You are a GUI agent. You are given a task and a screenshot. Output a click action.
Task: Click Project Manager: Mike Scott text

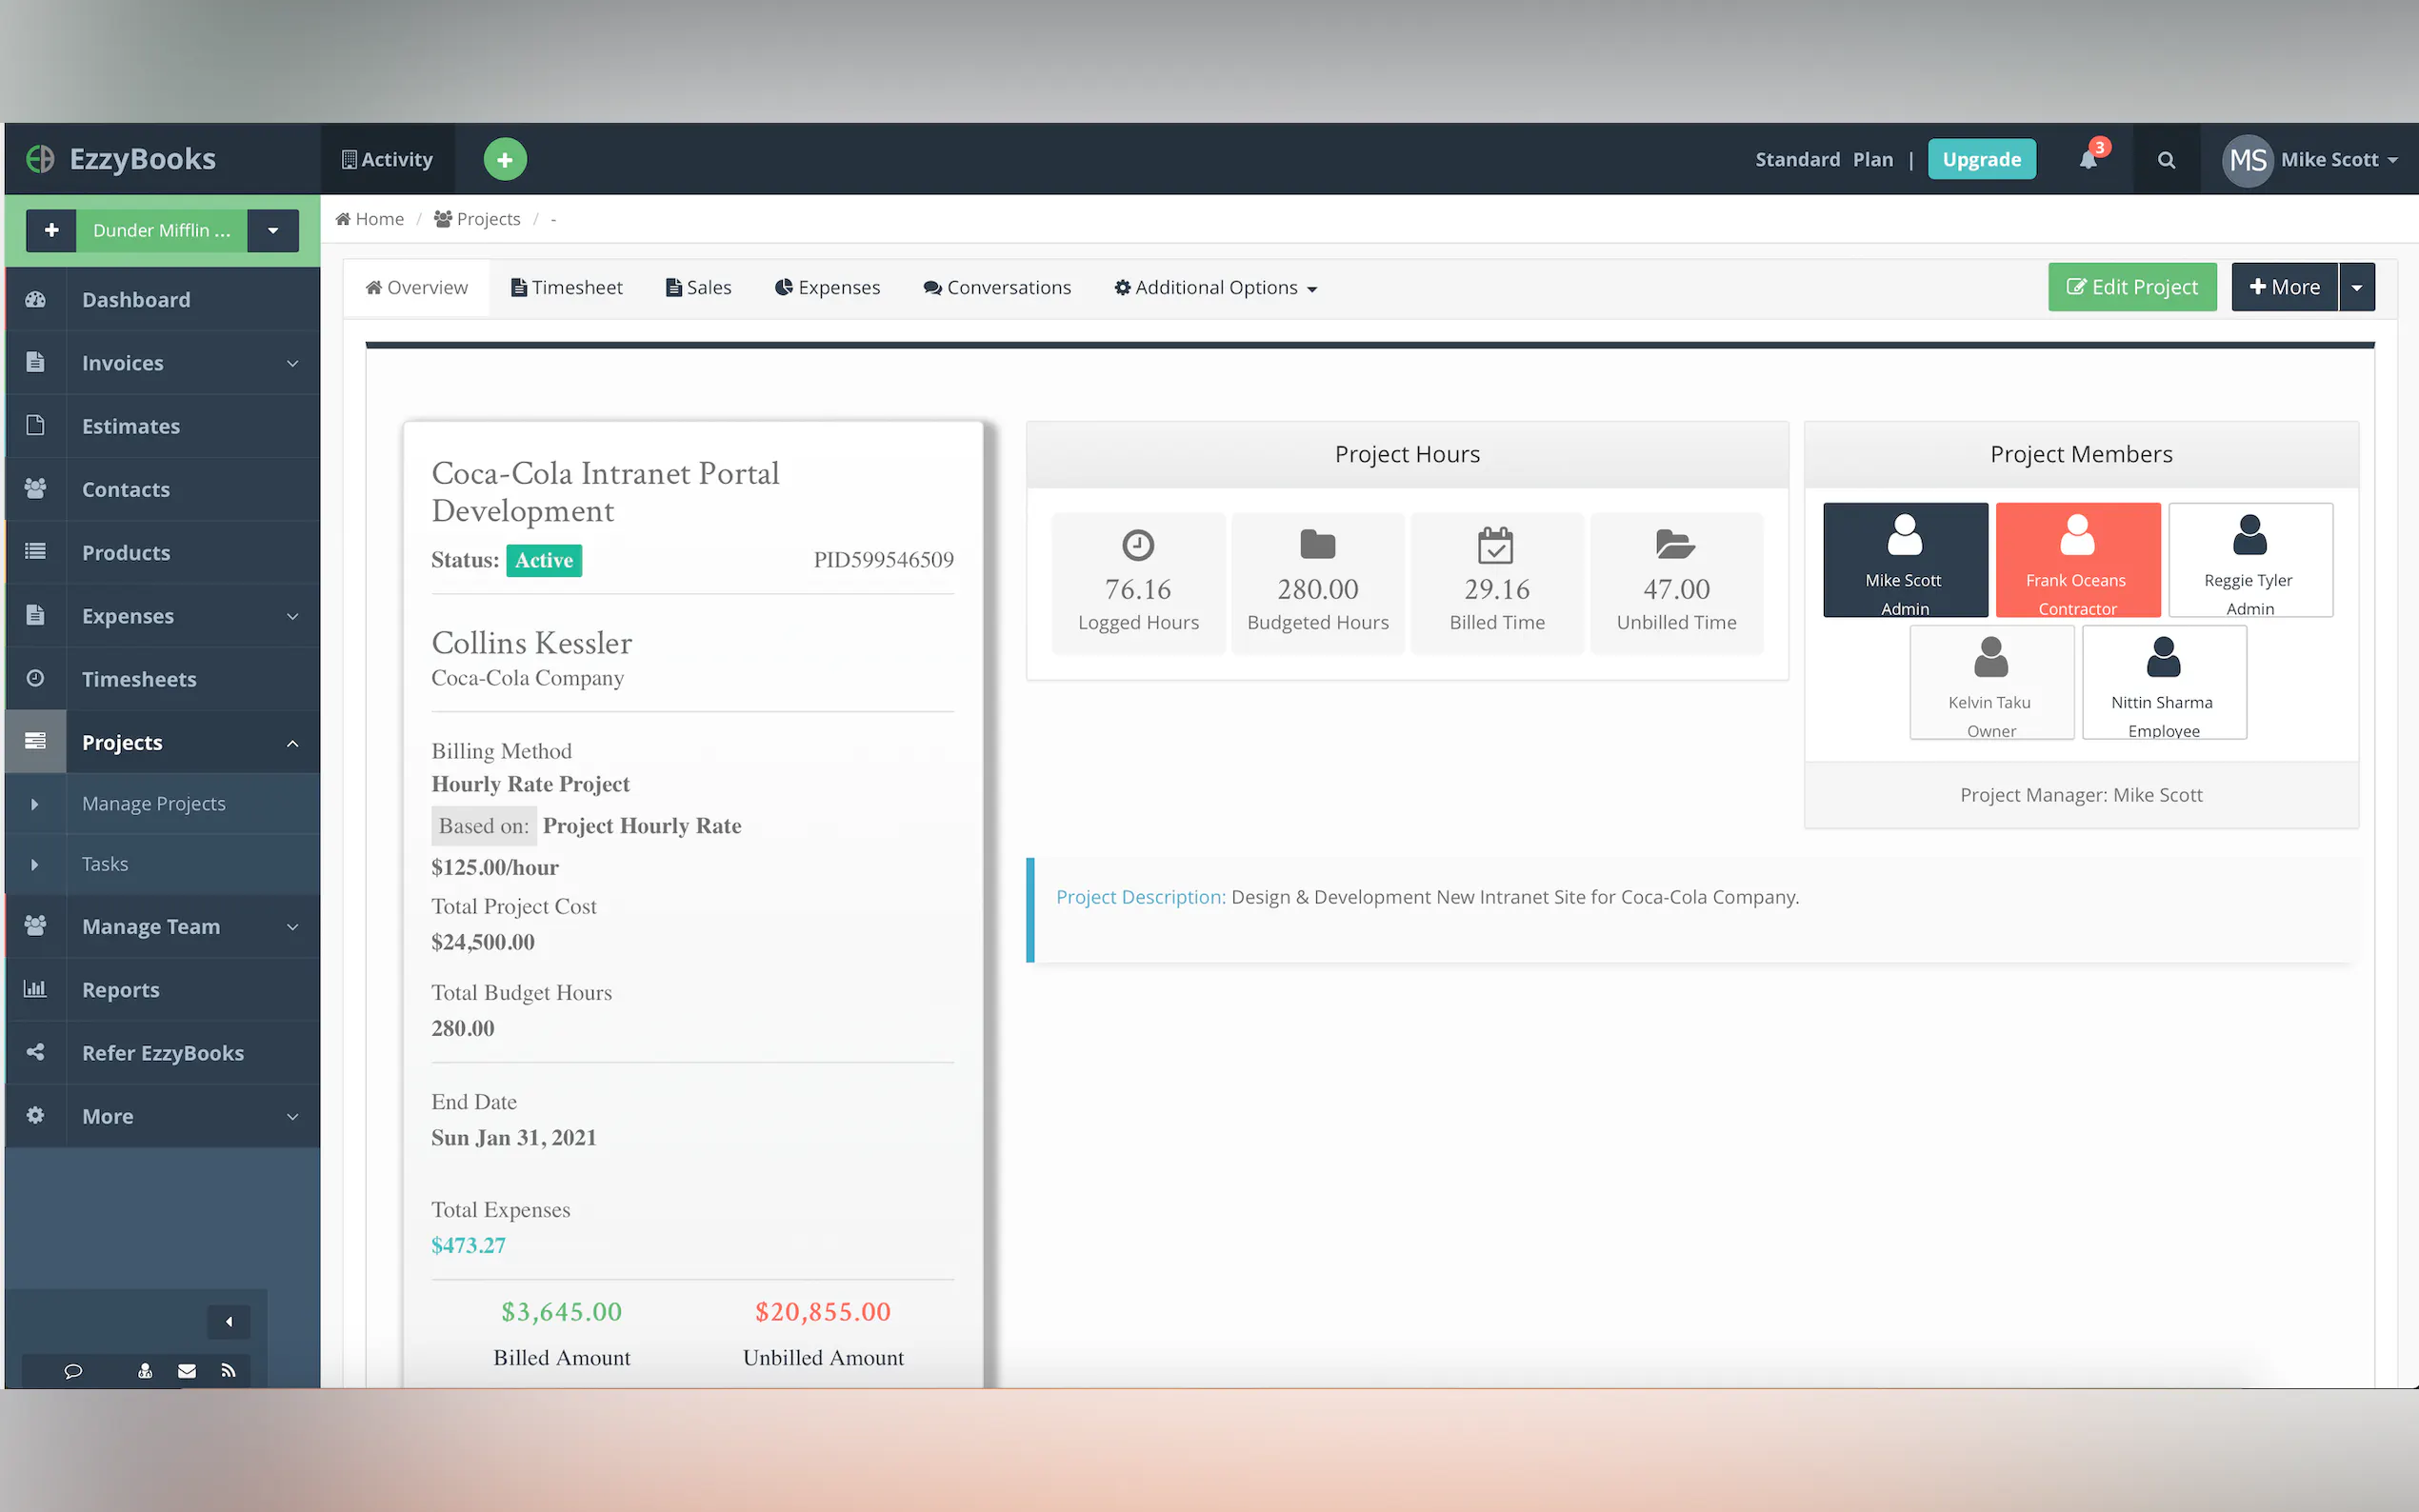point(2081,795)
